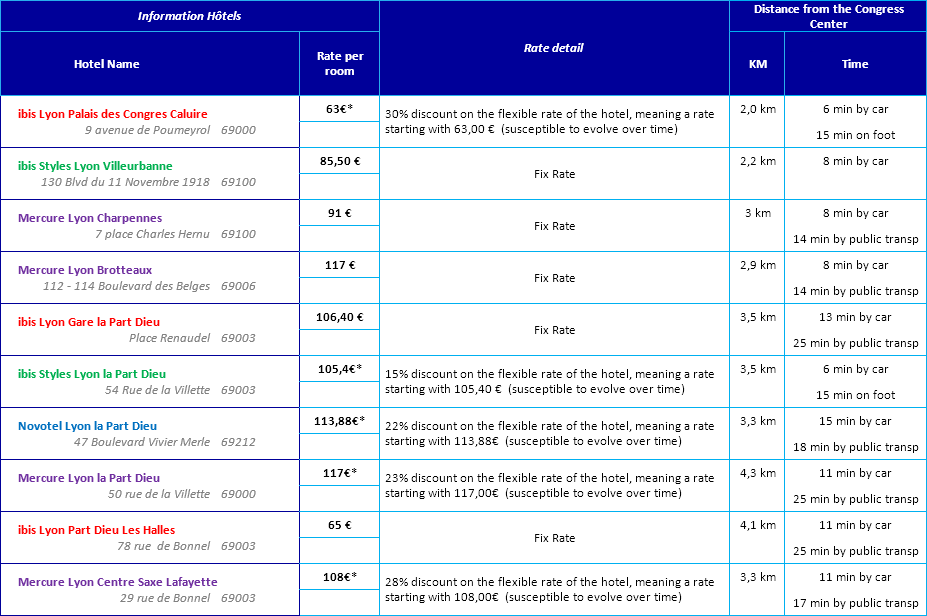The width and height of the screenshot is (927, 616).
Task: Select the distance cell '3 km'
Action: pos(758,213)
